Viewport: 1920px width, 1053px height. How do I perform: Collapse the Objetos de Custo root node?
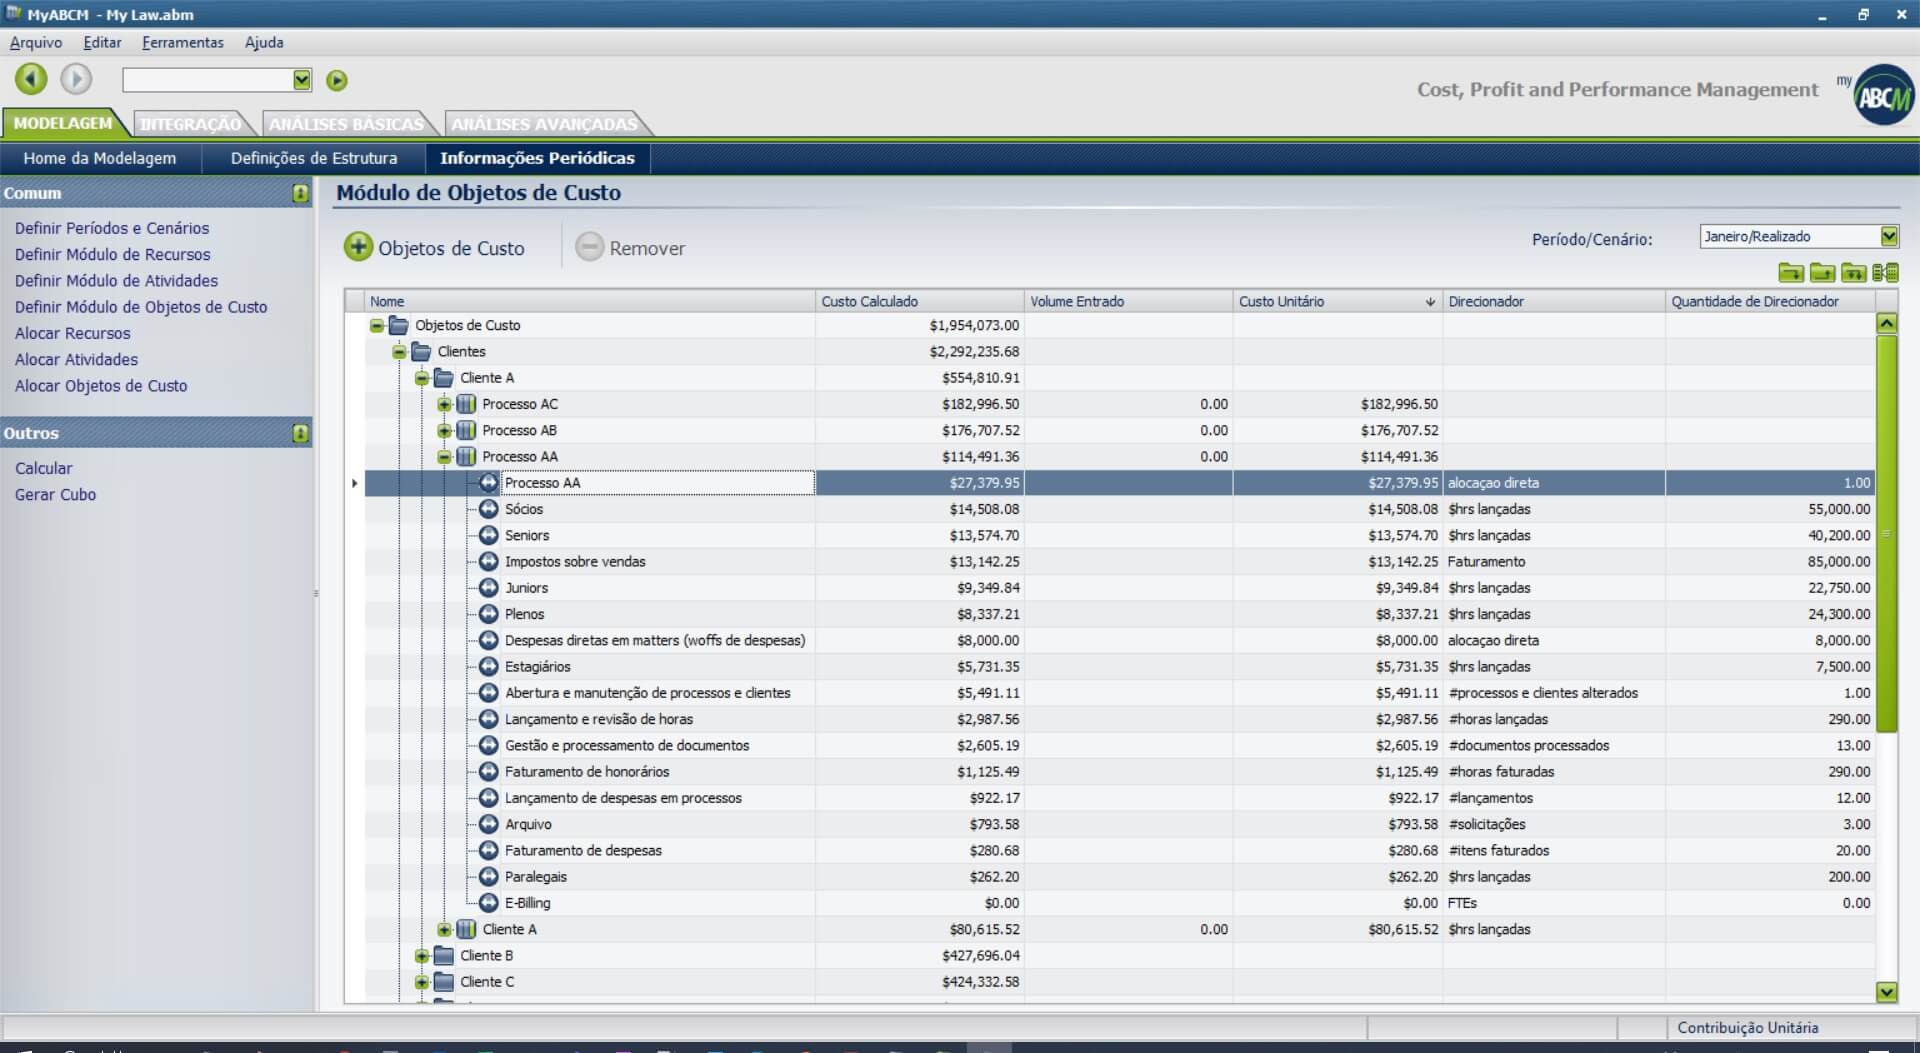tap(377, 325)
